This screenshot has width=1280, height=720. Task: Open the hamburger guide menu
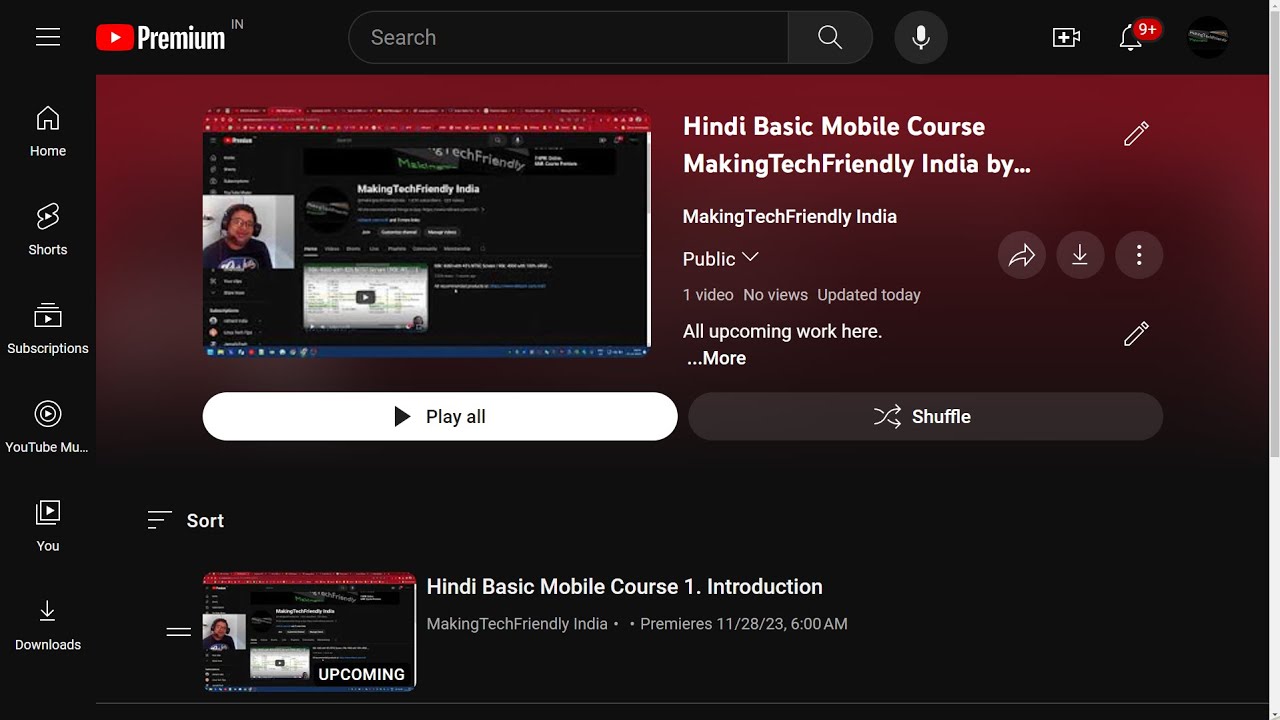tap(48, 37)
